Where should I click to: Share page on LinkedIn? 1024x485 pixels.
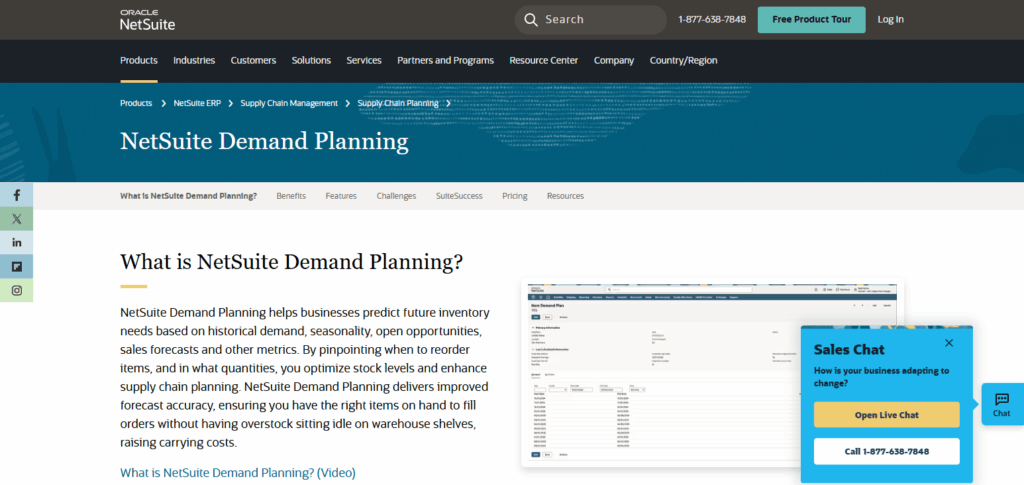[x=16, y=242]
